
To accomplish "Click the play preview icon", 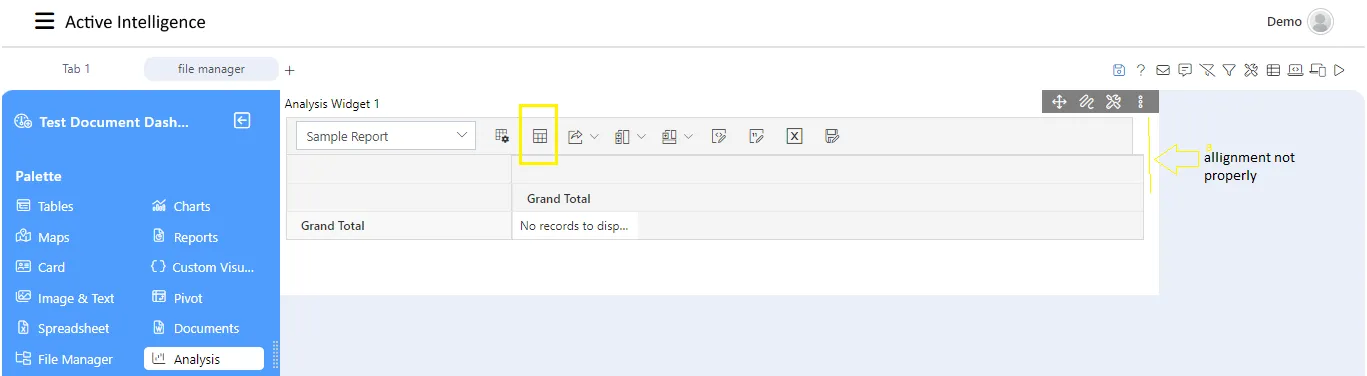I will [1340, 70].
